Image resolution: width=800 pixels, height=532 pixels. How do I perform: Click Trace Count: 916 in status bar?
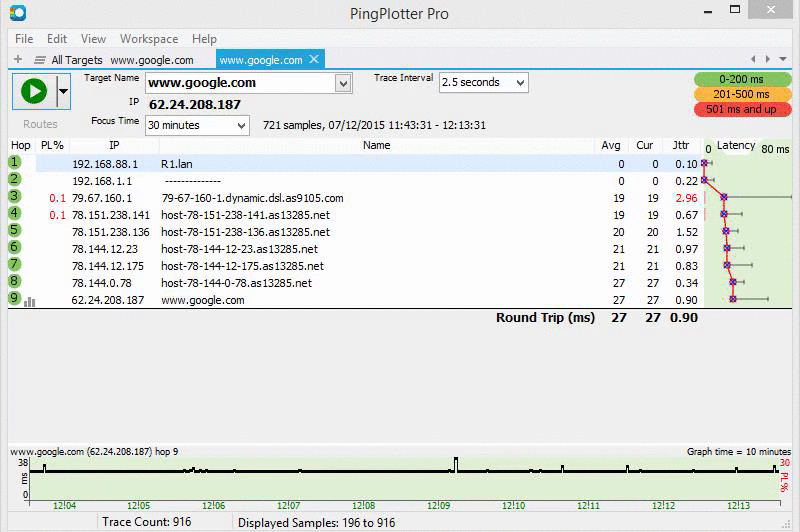(146, 522)
